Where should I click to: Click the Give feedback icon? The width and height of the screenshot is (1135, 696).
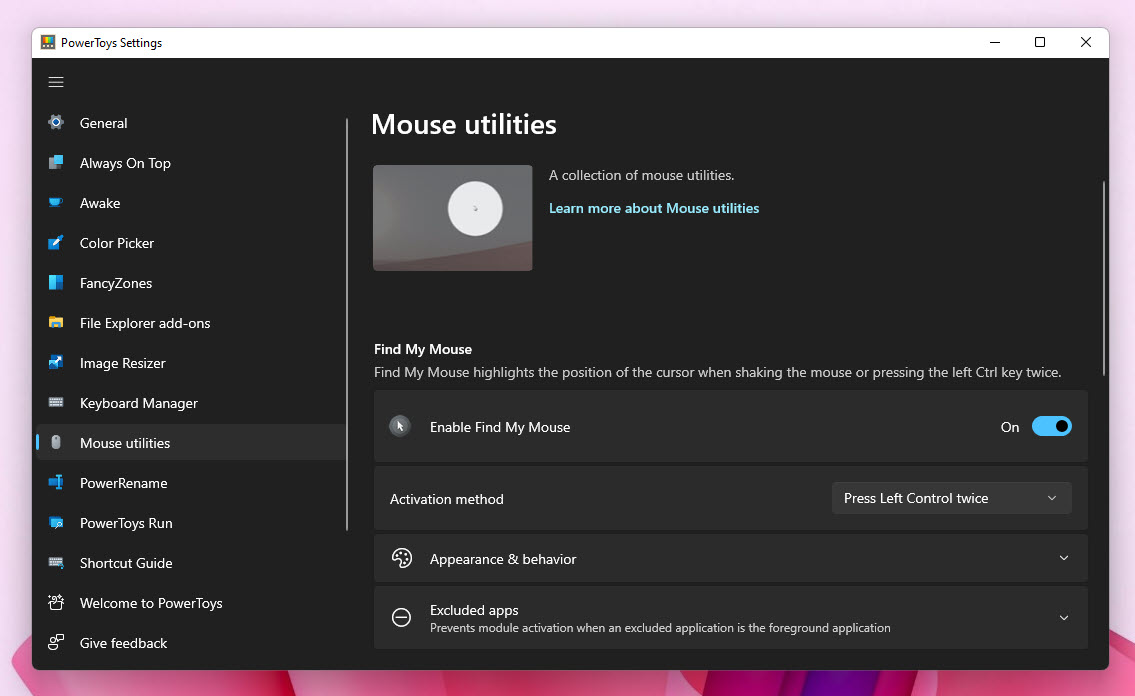tap(56, 642)
